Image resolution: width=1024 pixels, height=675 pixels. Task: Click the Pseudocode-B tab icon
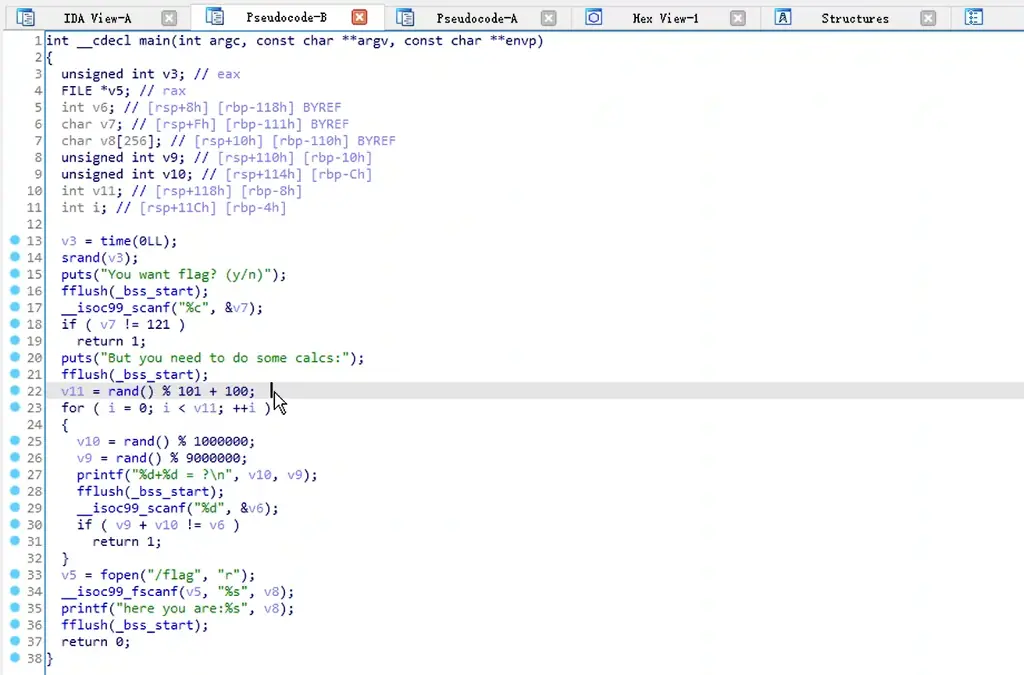[x=214, y=17]
